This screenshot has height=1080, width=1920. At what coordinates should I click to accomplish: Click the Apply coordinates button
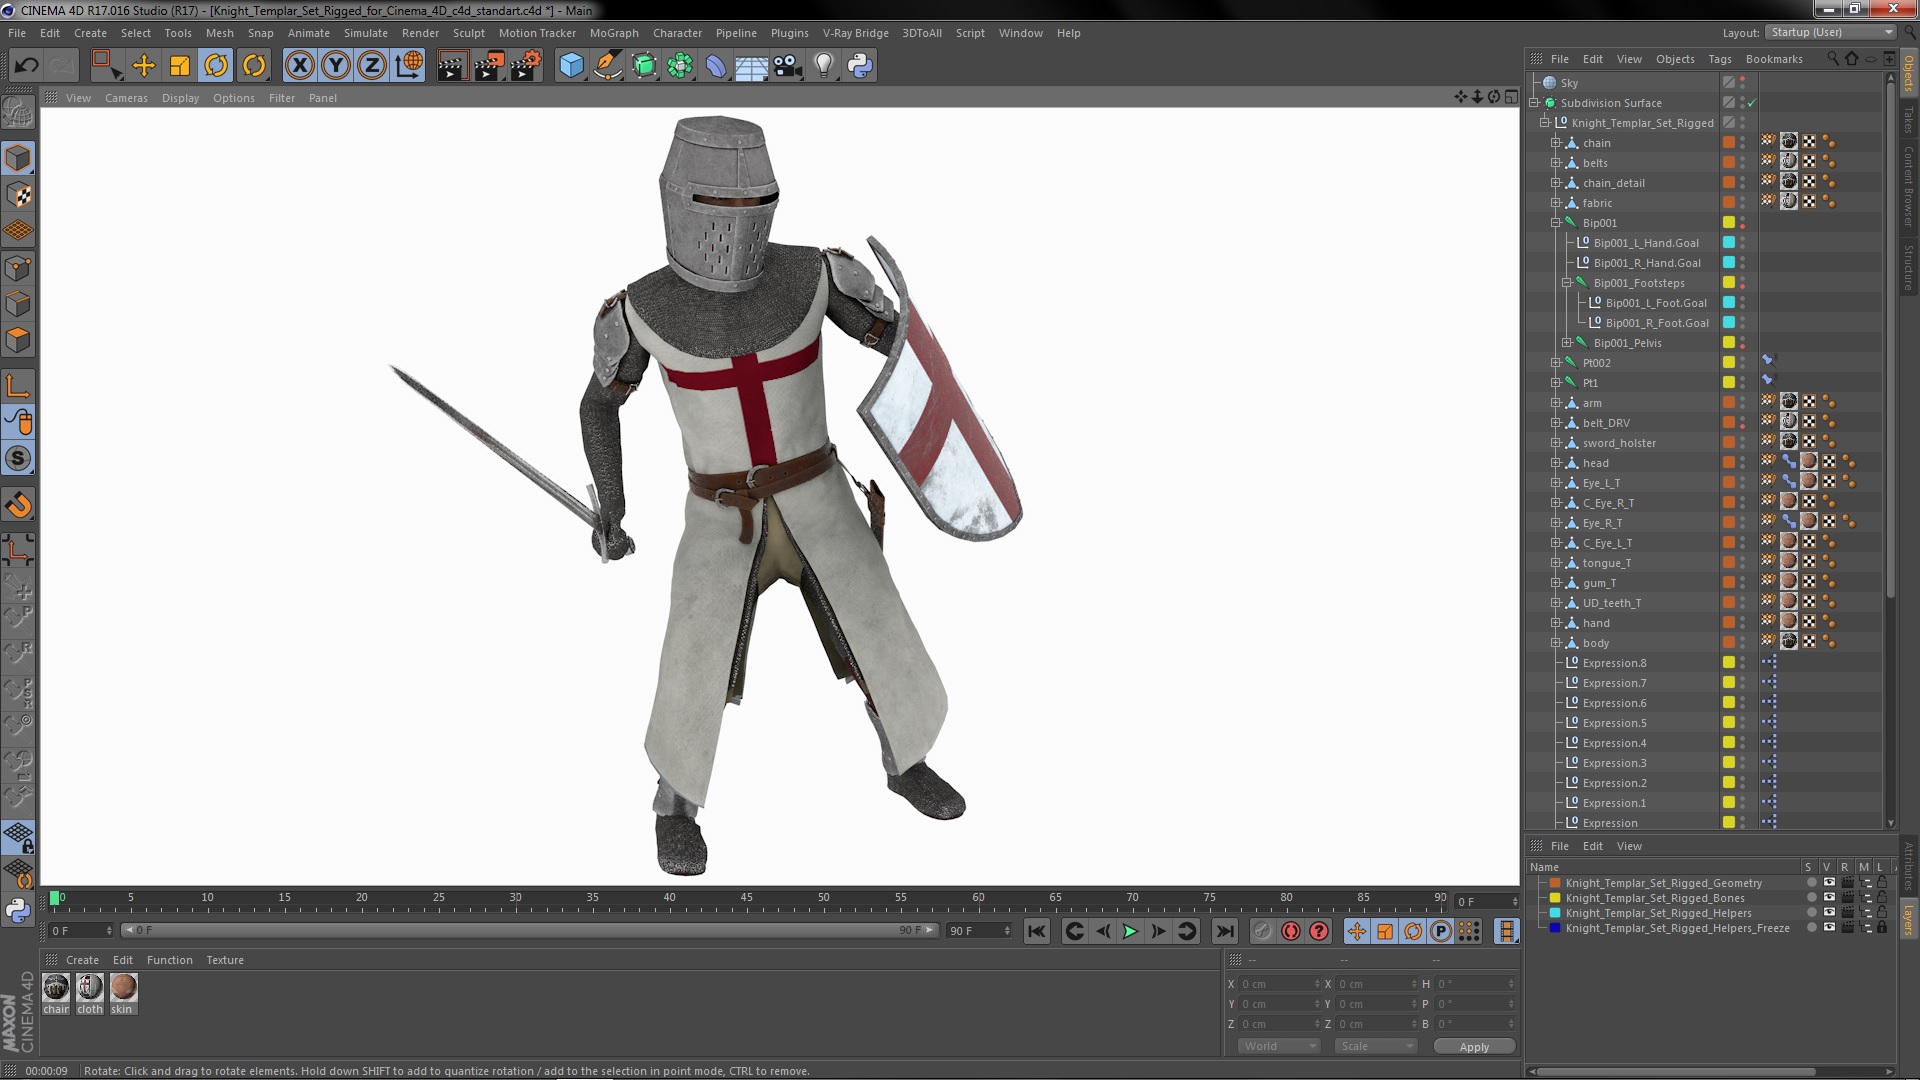(1473, 1046)
